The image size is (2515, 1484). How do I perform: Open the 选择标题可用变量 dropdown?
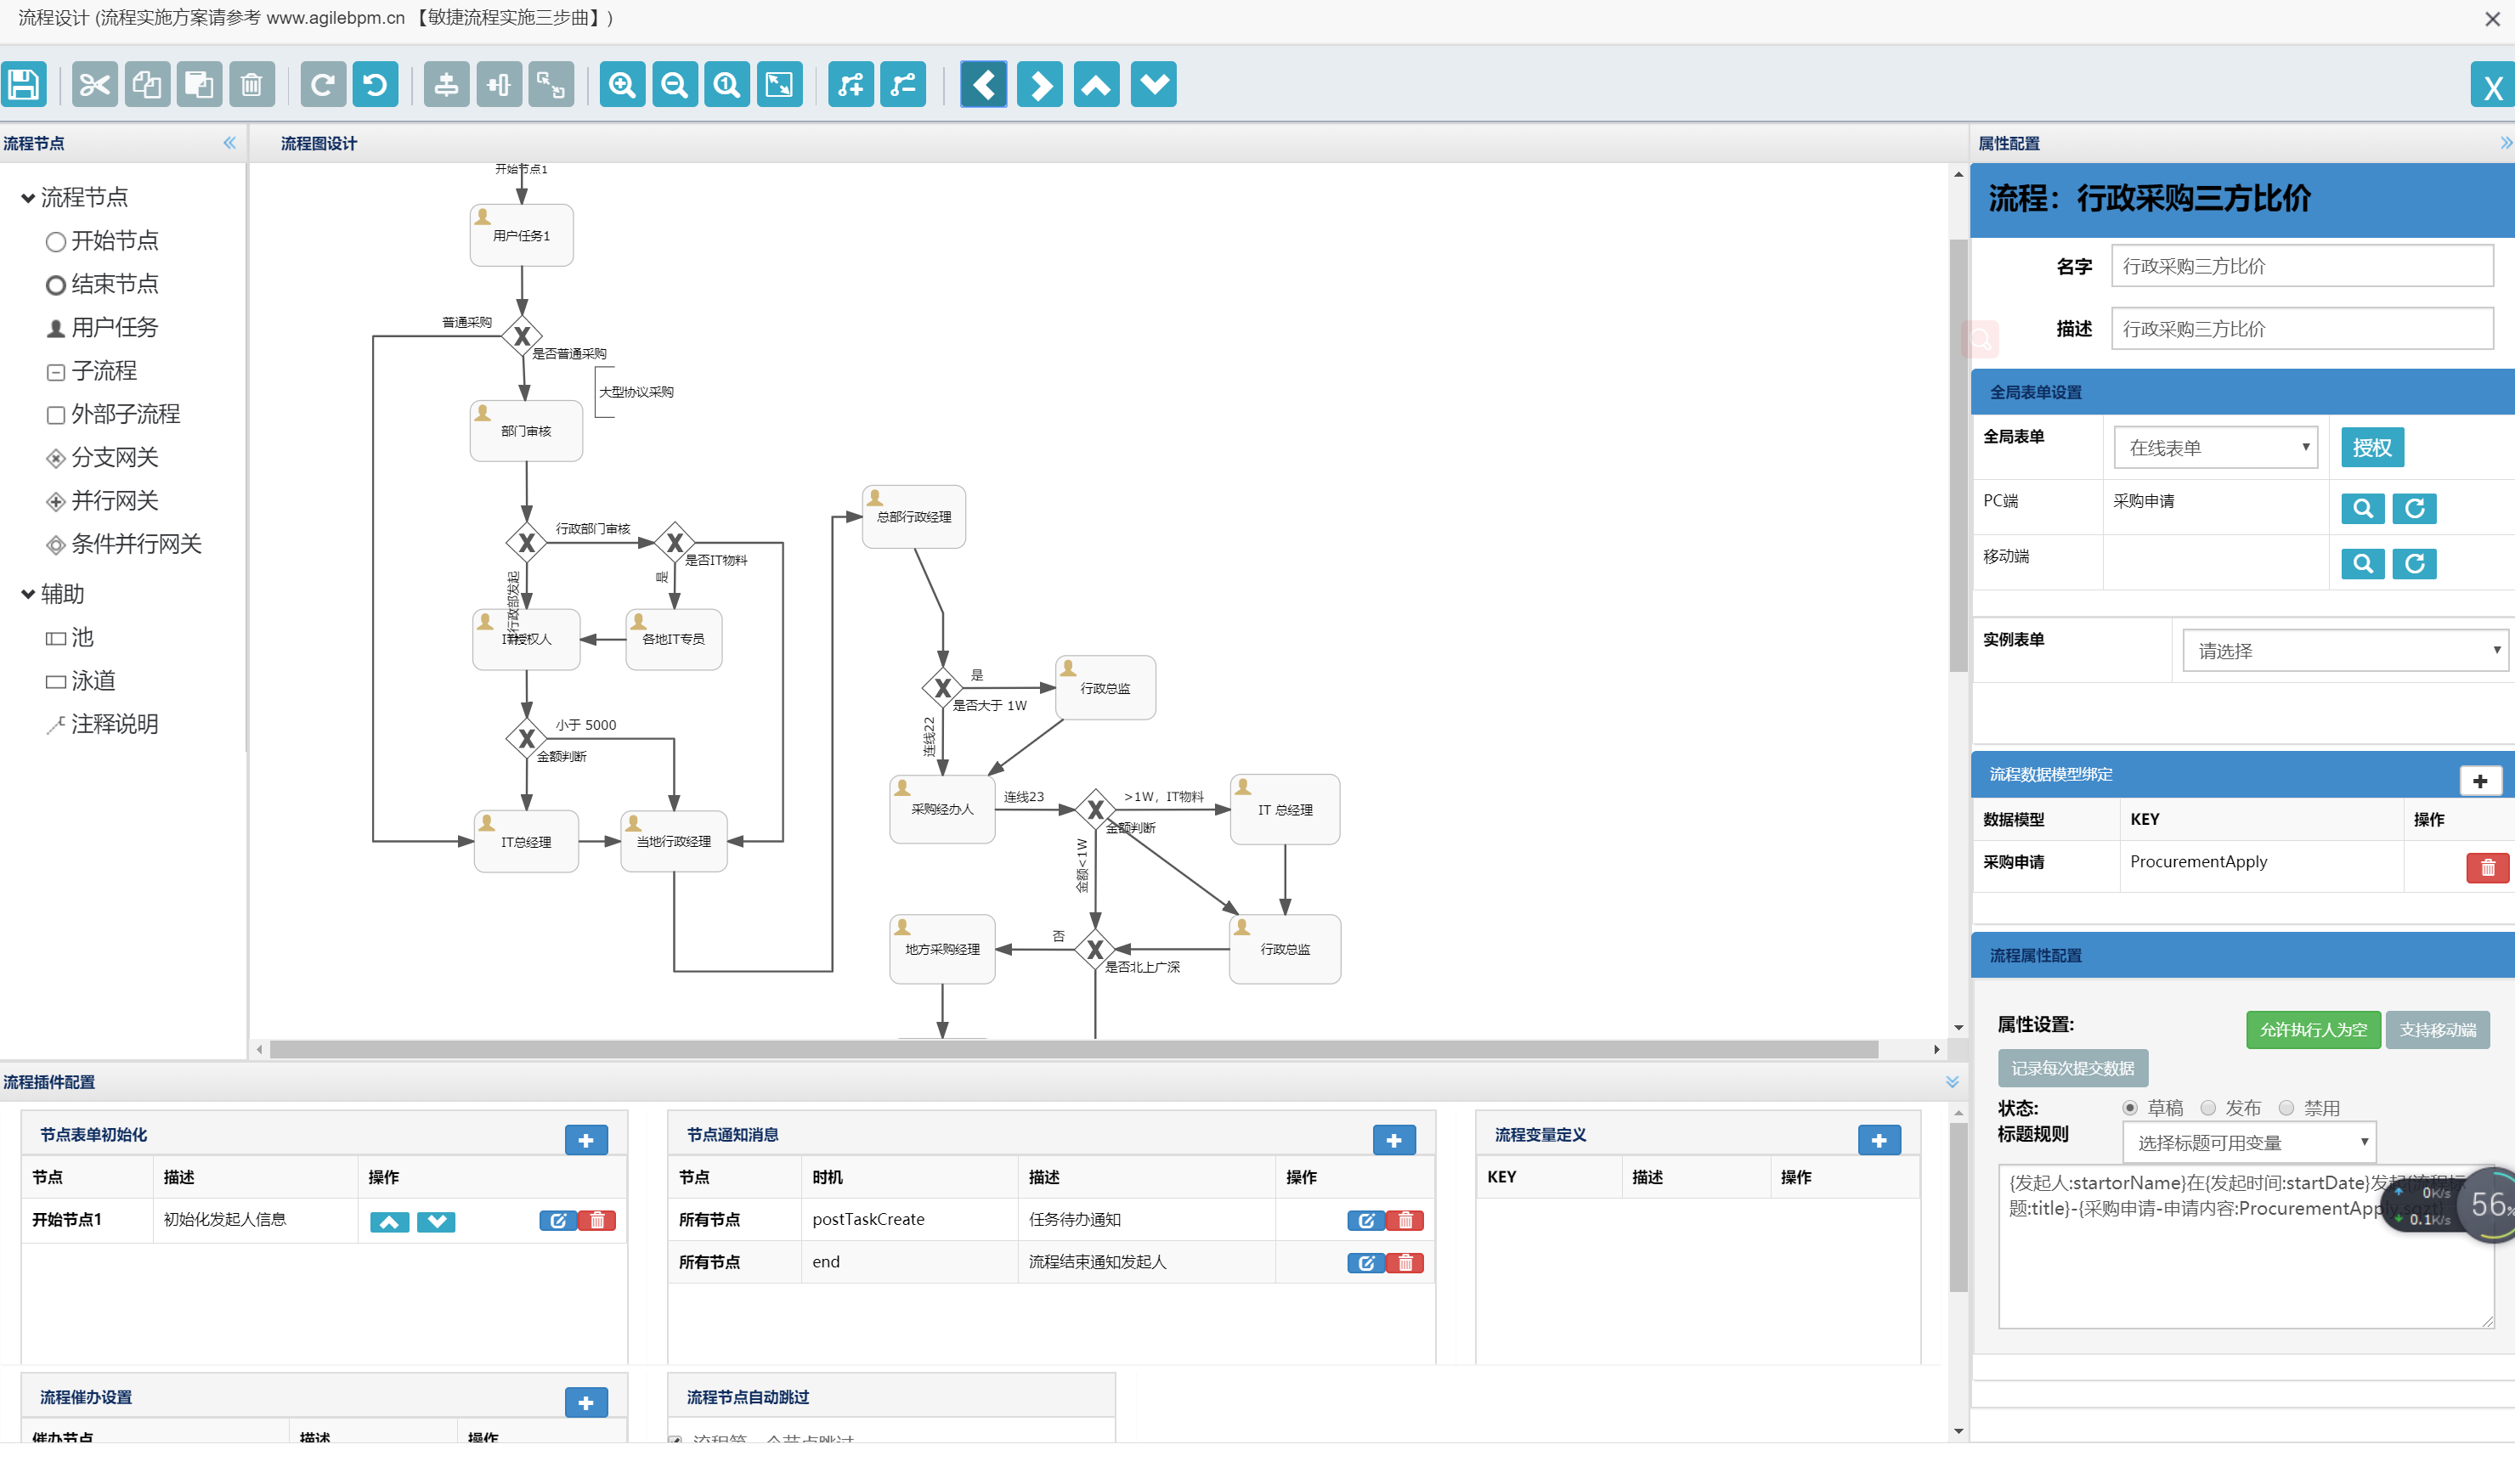click(x=2249, y=1142)
